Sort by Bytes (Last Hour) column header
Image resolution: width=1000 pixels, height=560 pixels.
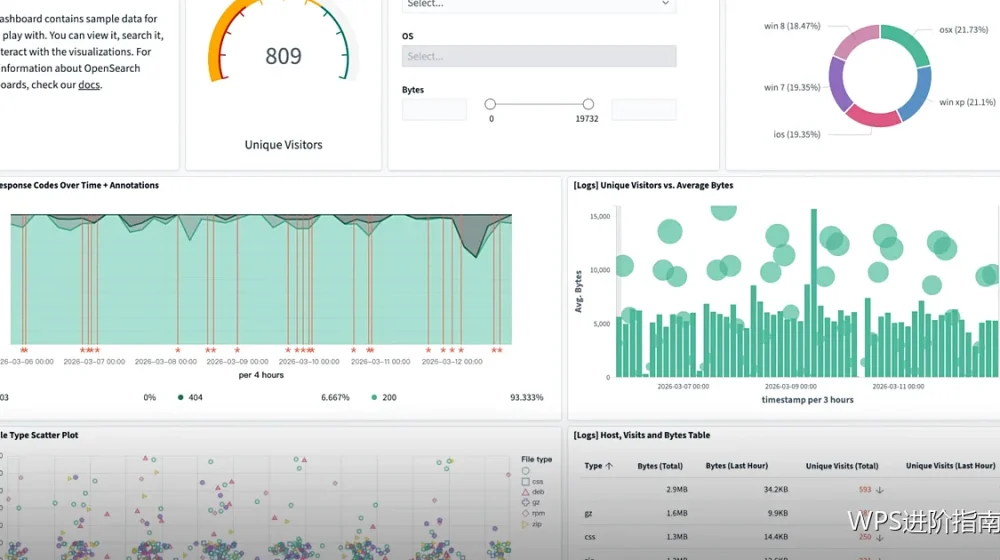(x=737, y=466)
